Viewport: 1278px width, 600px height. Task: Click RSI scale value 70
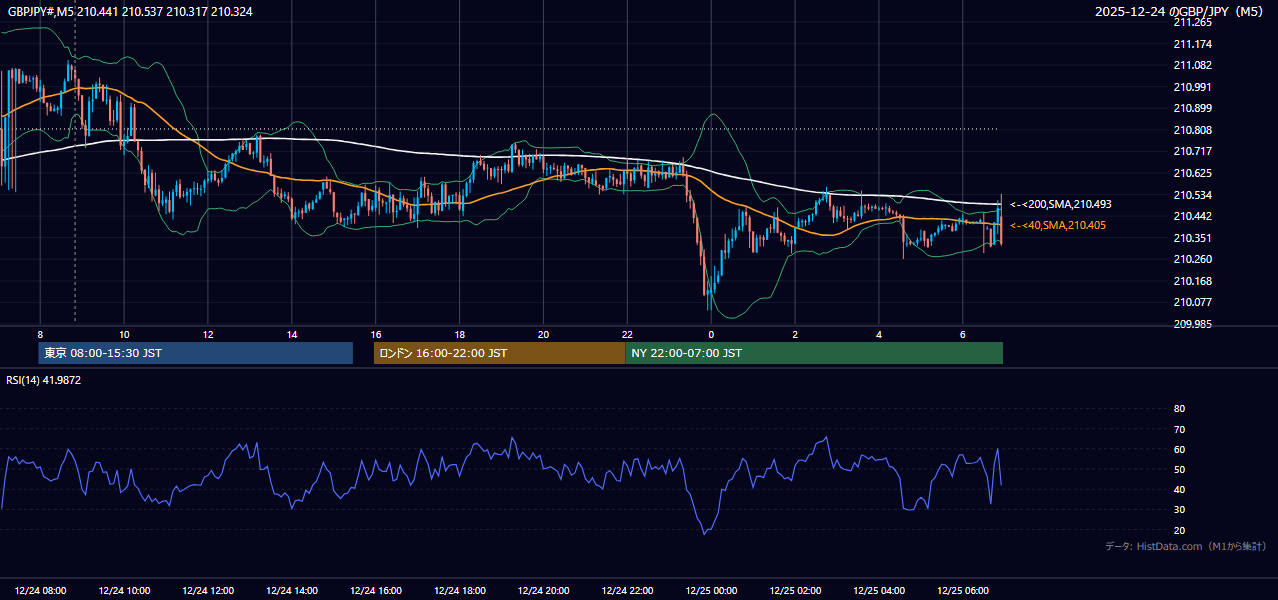(1179, 429)
